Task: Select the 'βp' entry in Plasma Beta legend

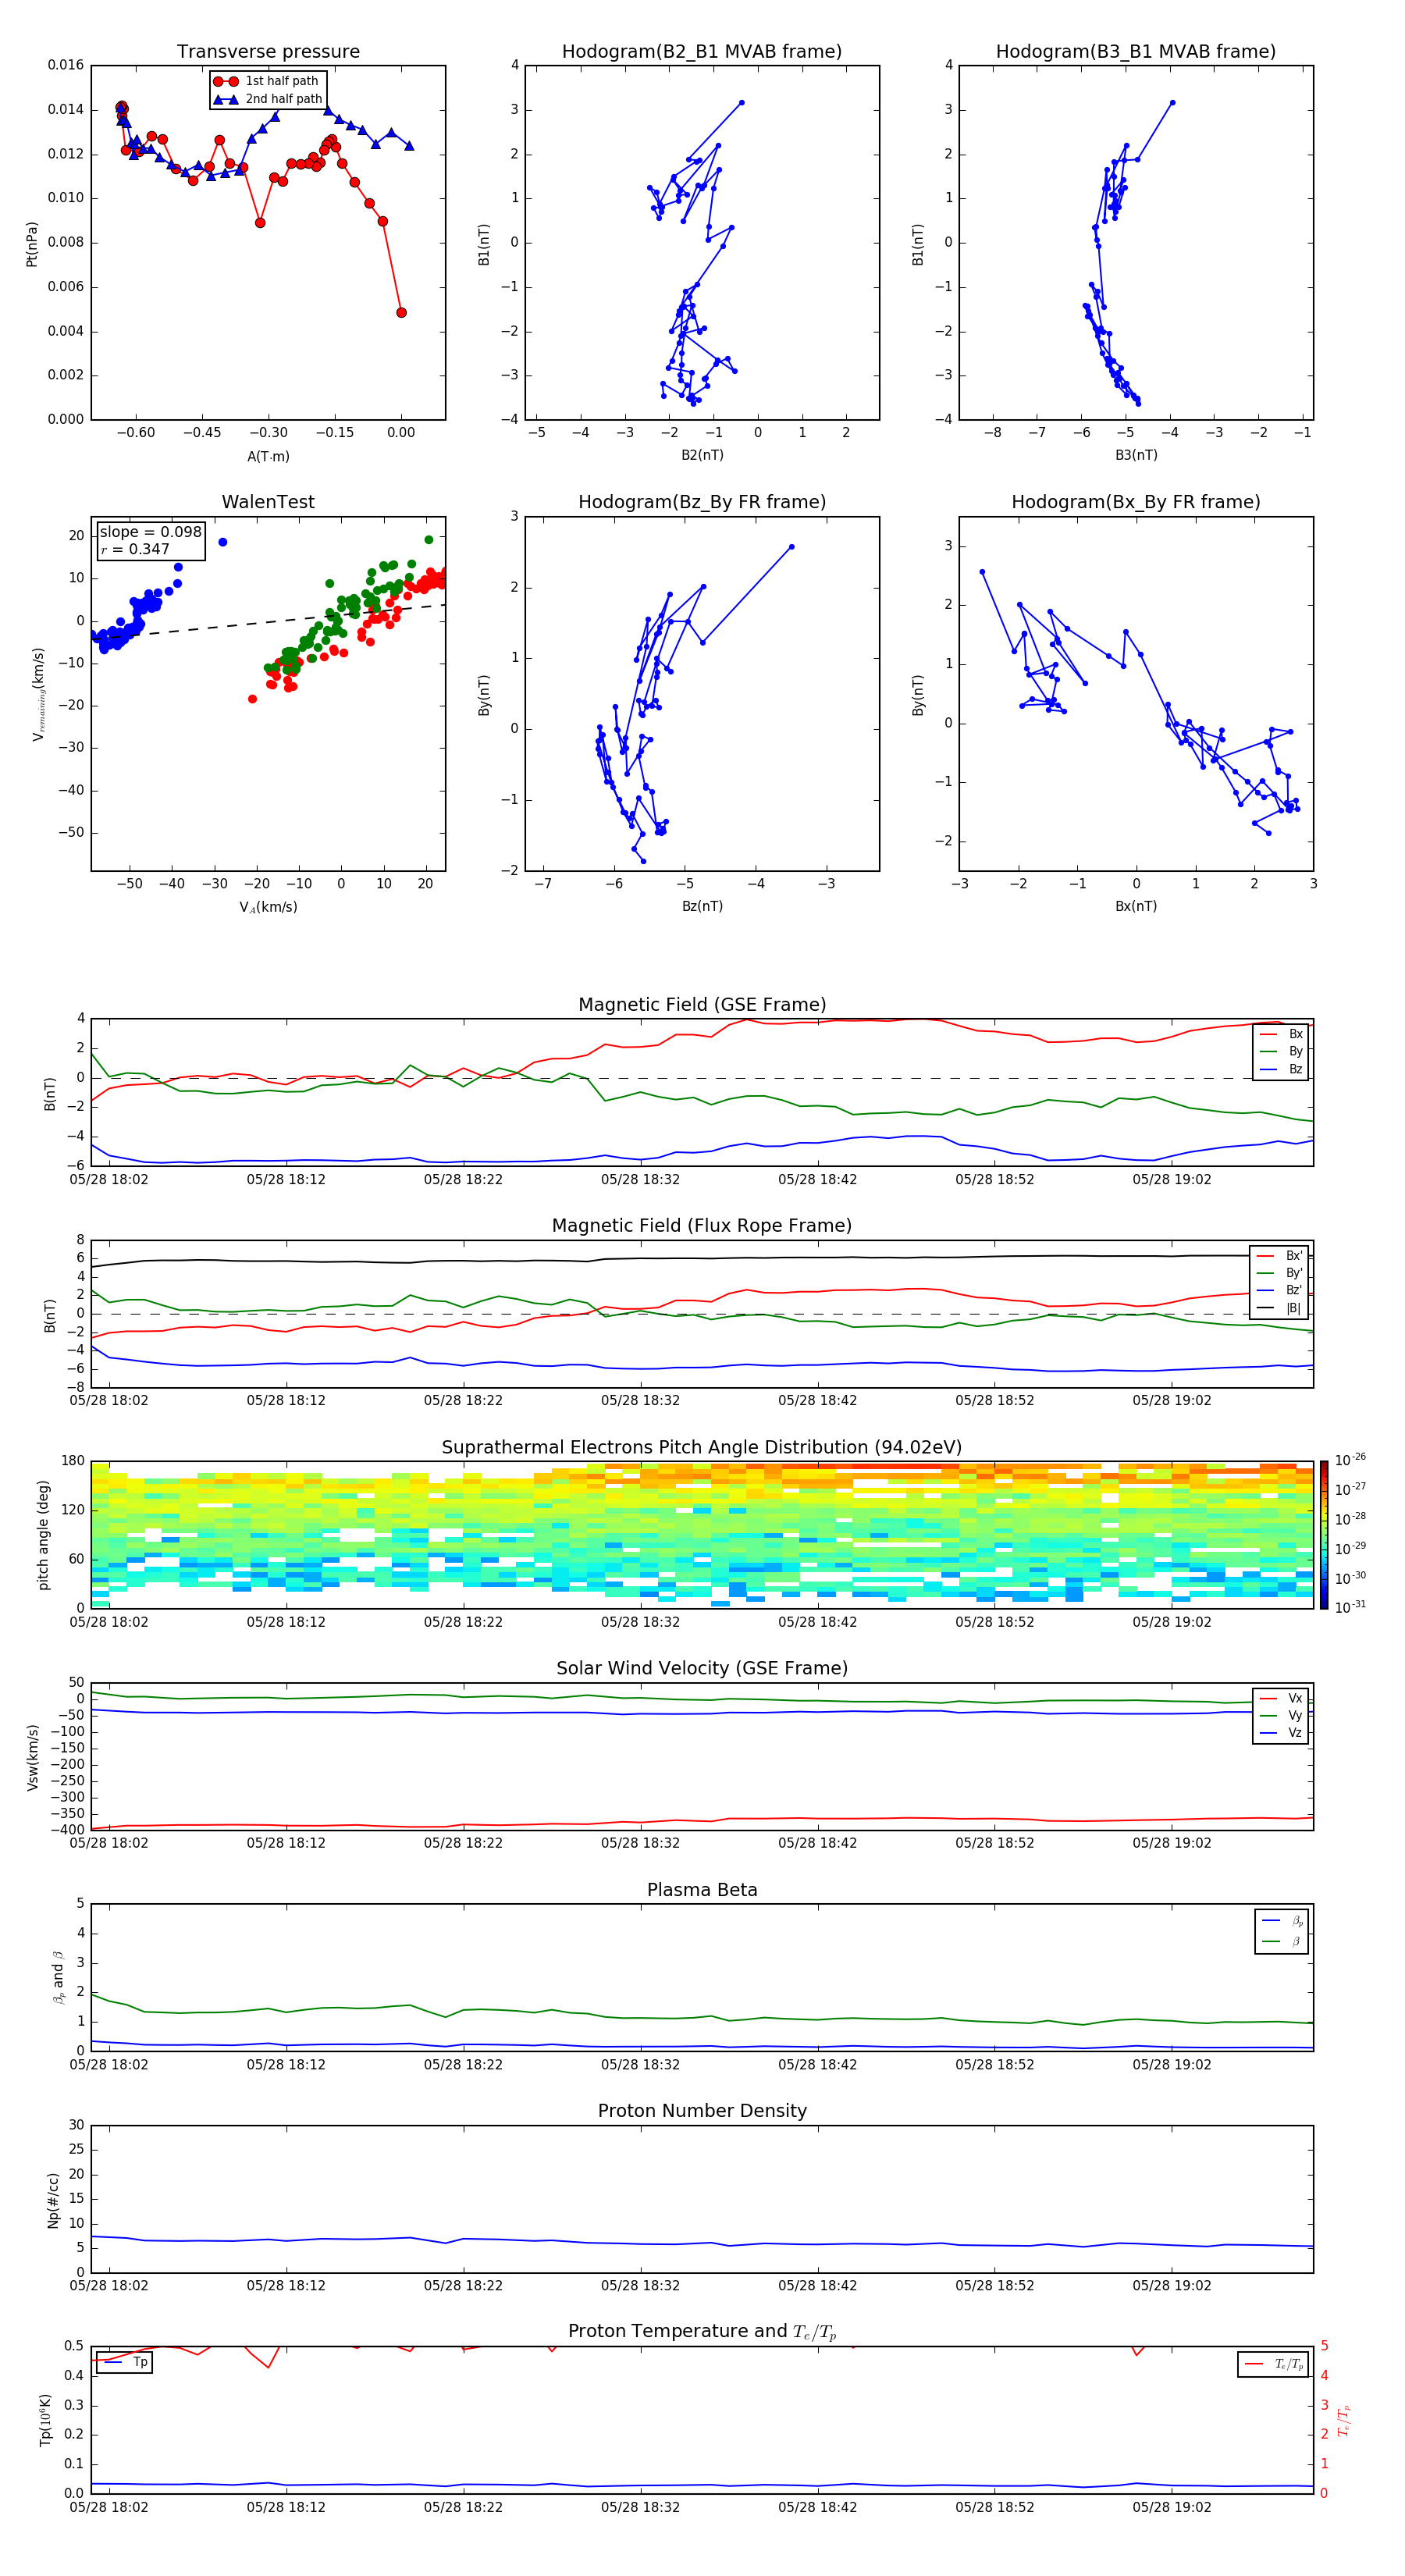Action: coord(1282,1921)
